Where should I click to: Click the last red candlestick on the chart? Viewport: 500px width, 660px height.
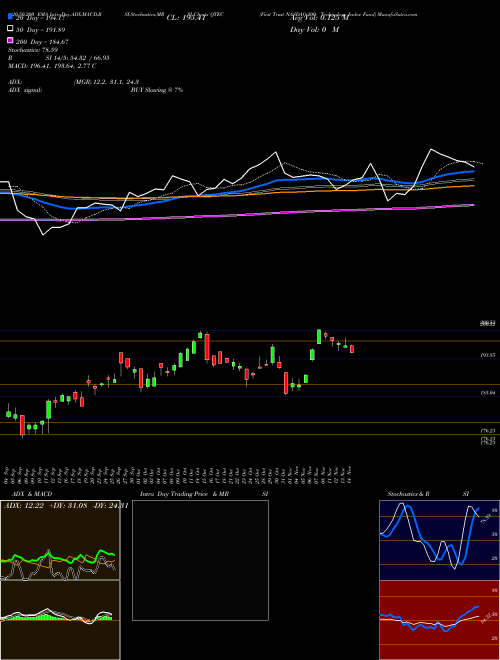(x=352, y=349)
